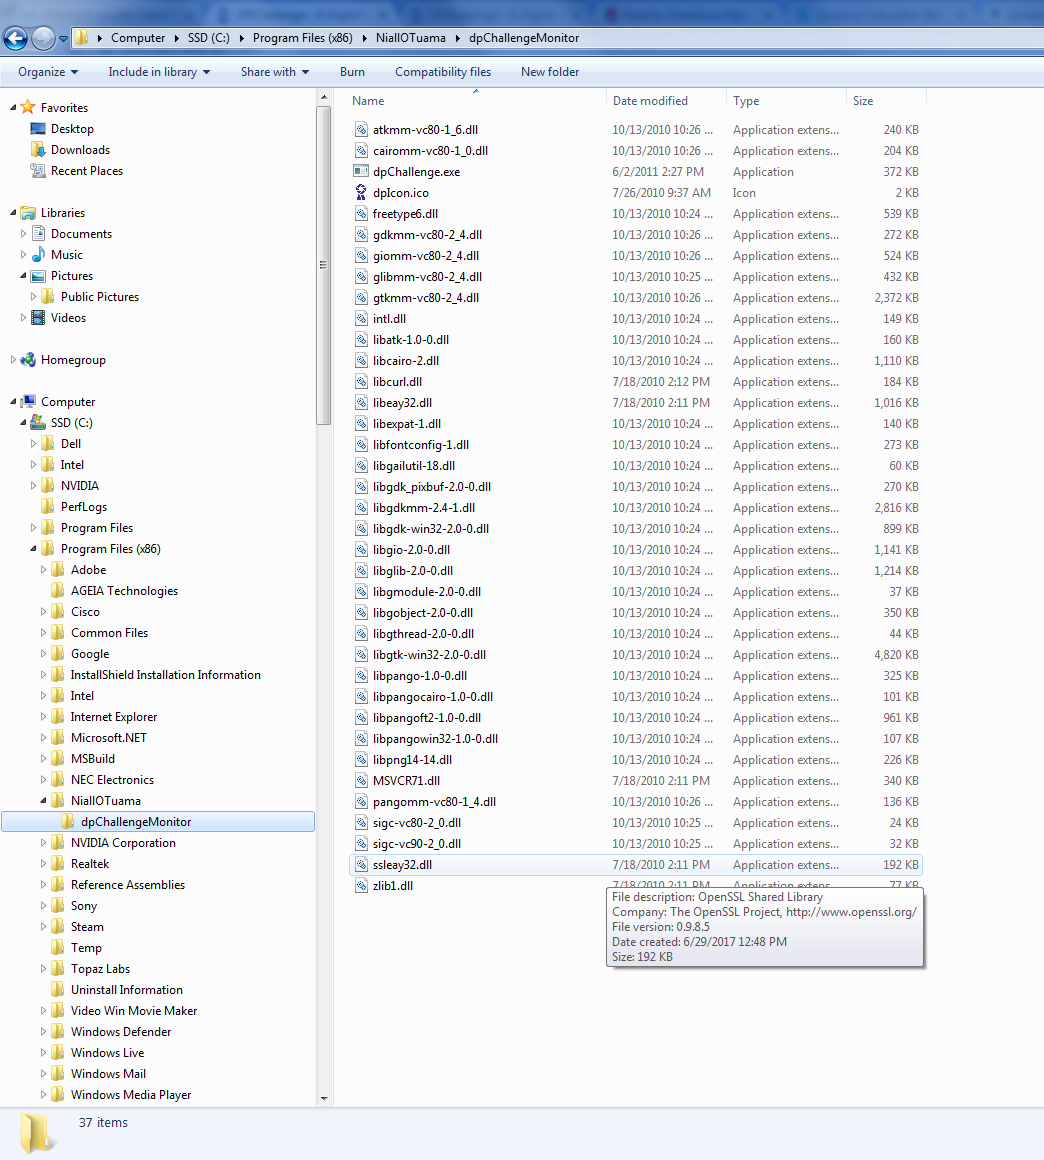
Task: Click the libcurl.dll file icon
Action: 361,382
